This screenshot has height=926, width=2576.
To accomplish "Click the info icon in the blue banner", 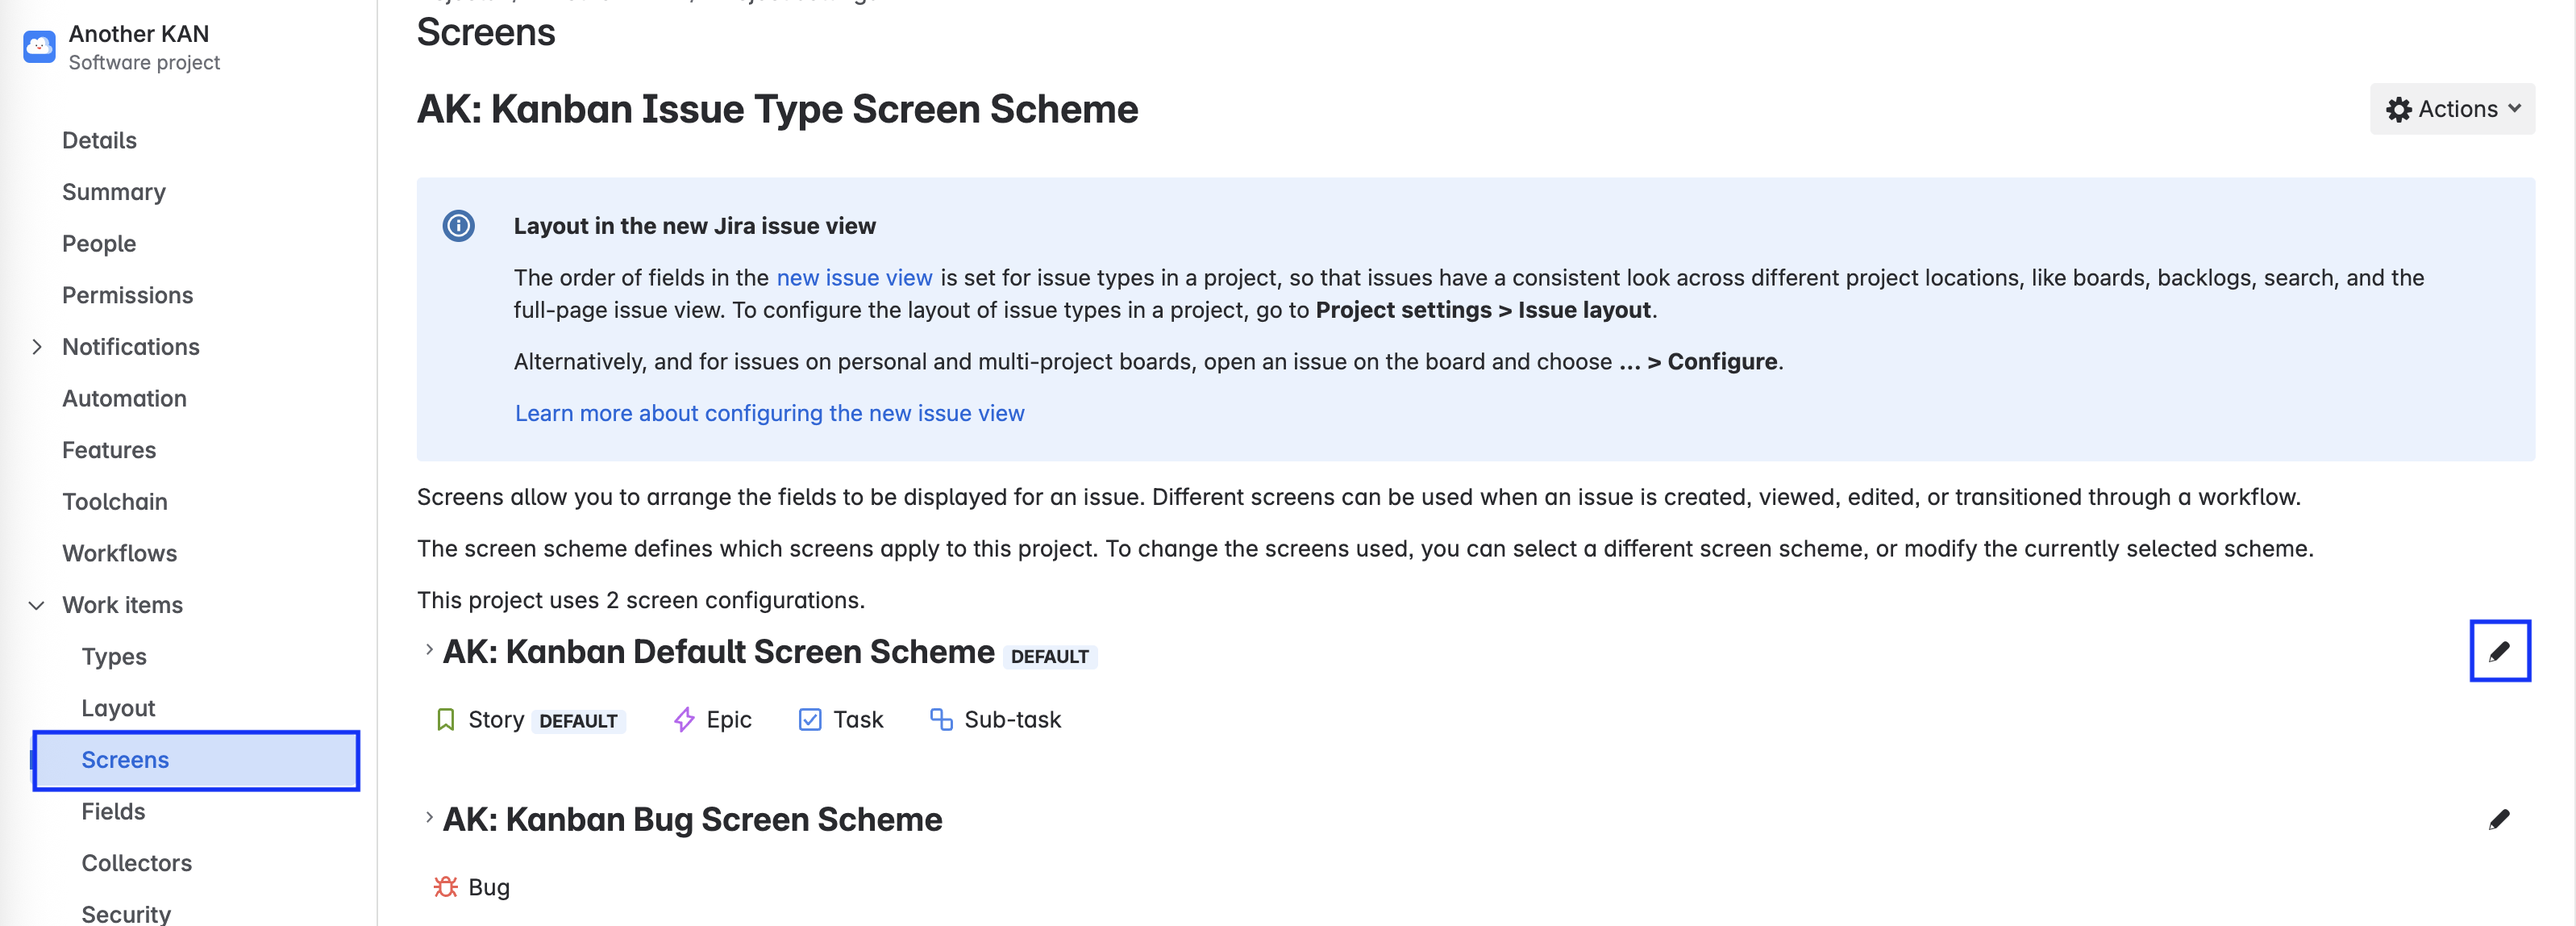I will [x=459, y=225].
